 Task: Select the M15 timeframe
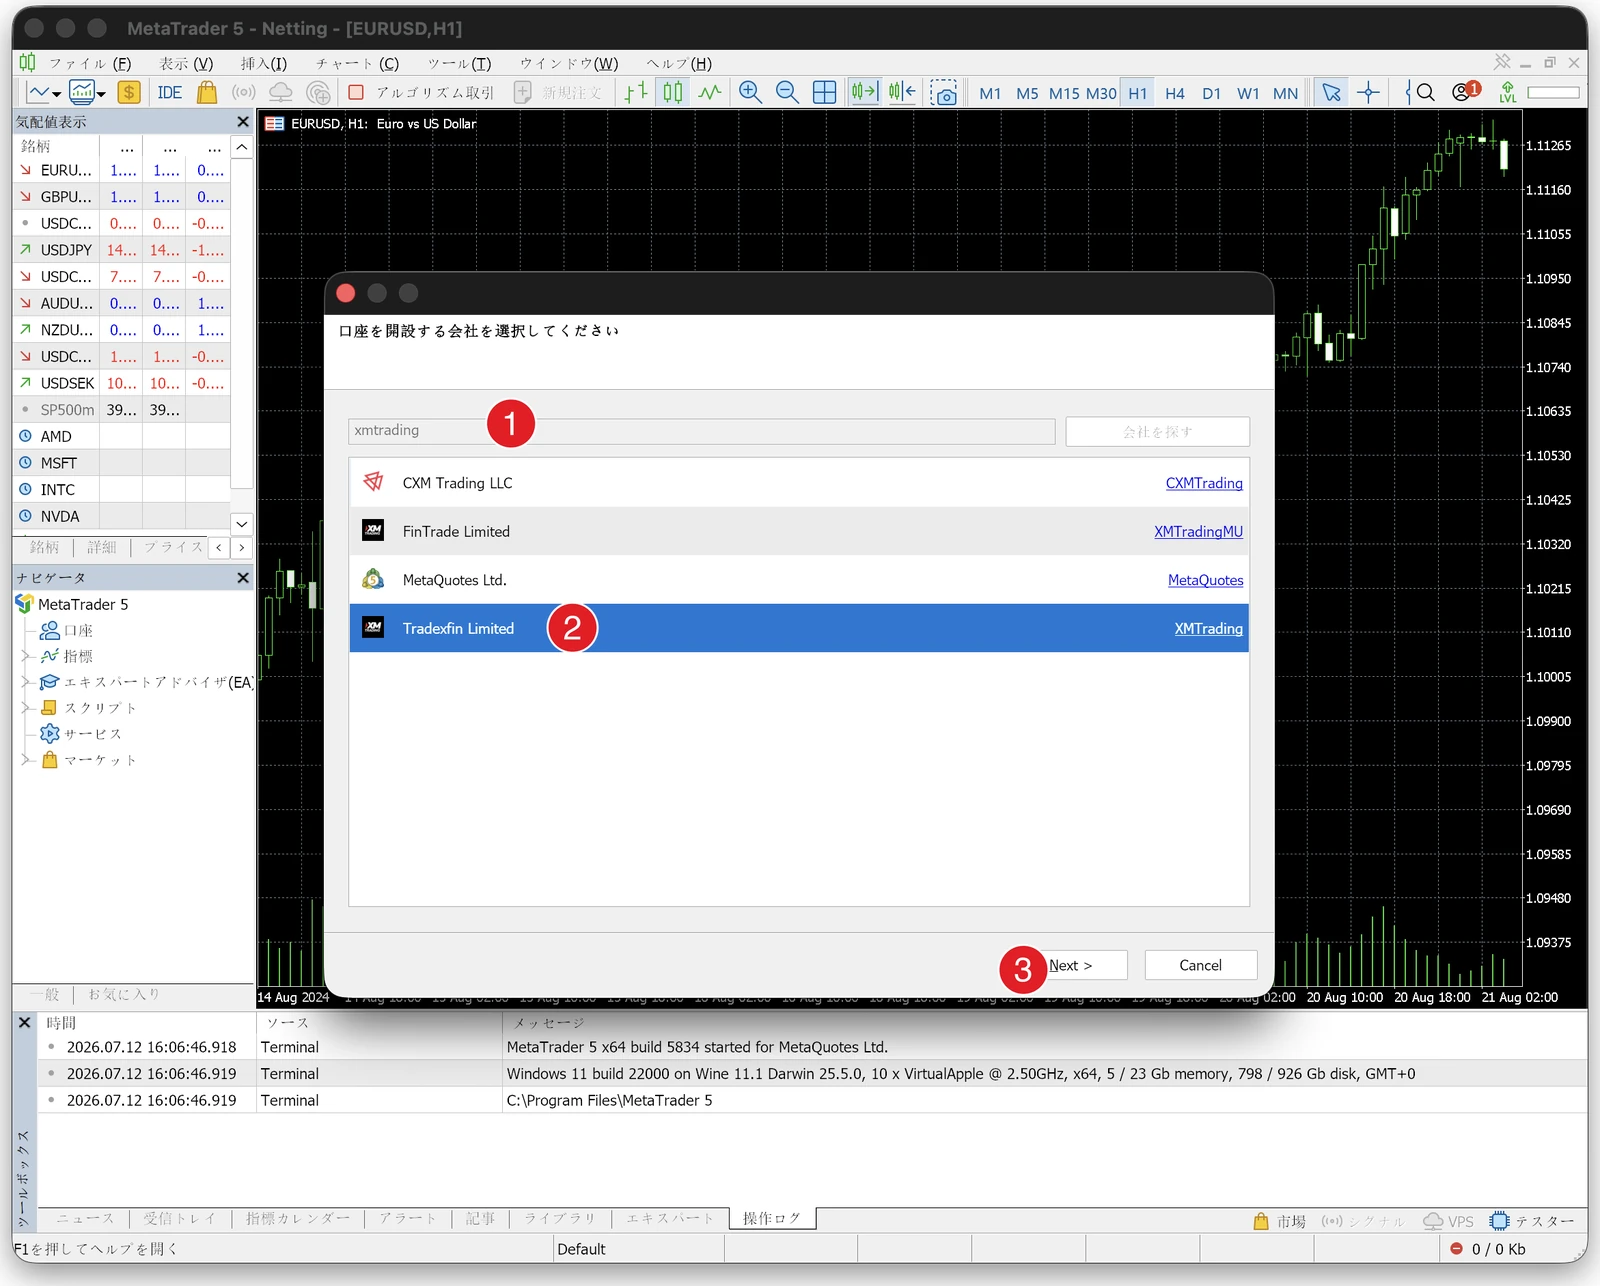pos(1064,93)
